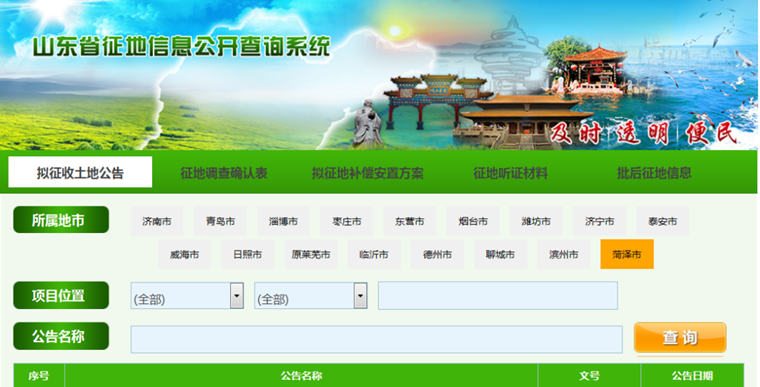This screenshot has width=760, height=387.
Task: Click the orange 查询 button
Action: [x=680, y=338]
